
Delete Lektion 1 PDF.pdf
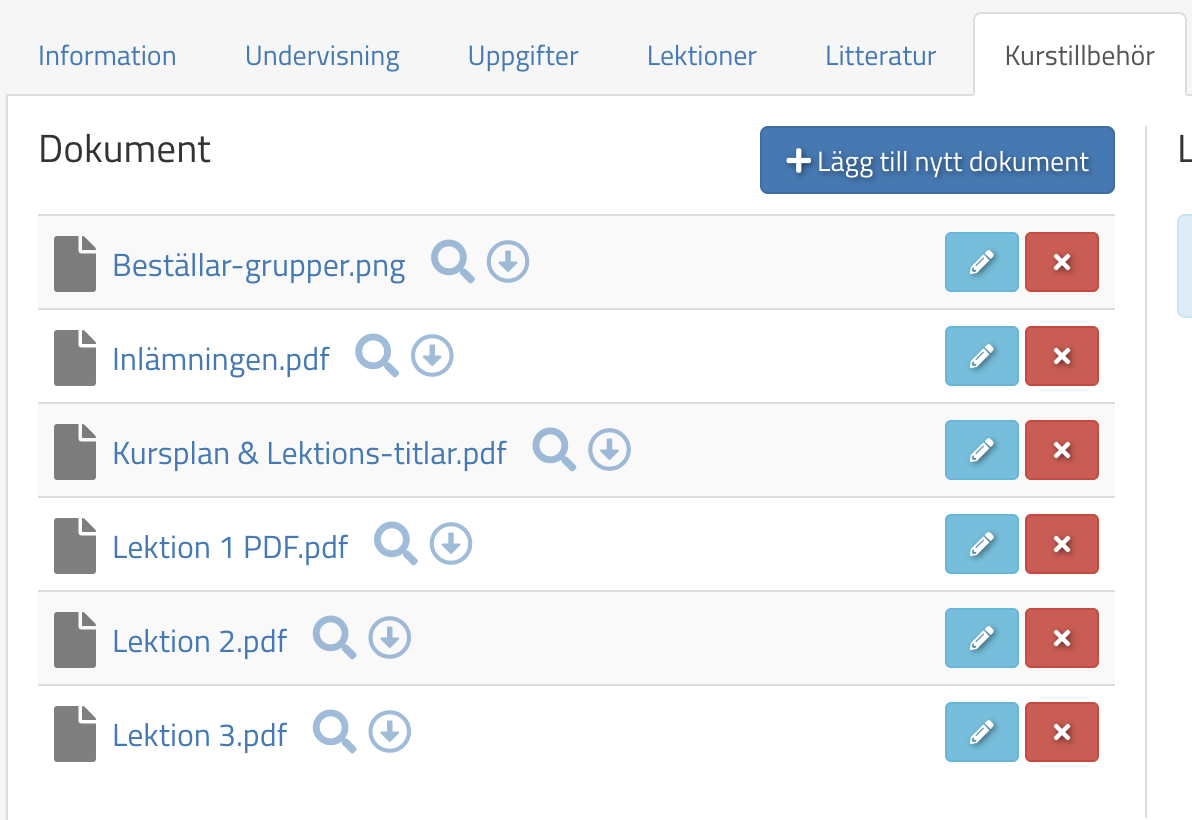[1061, 544]
